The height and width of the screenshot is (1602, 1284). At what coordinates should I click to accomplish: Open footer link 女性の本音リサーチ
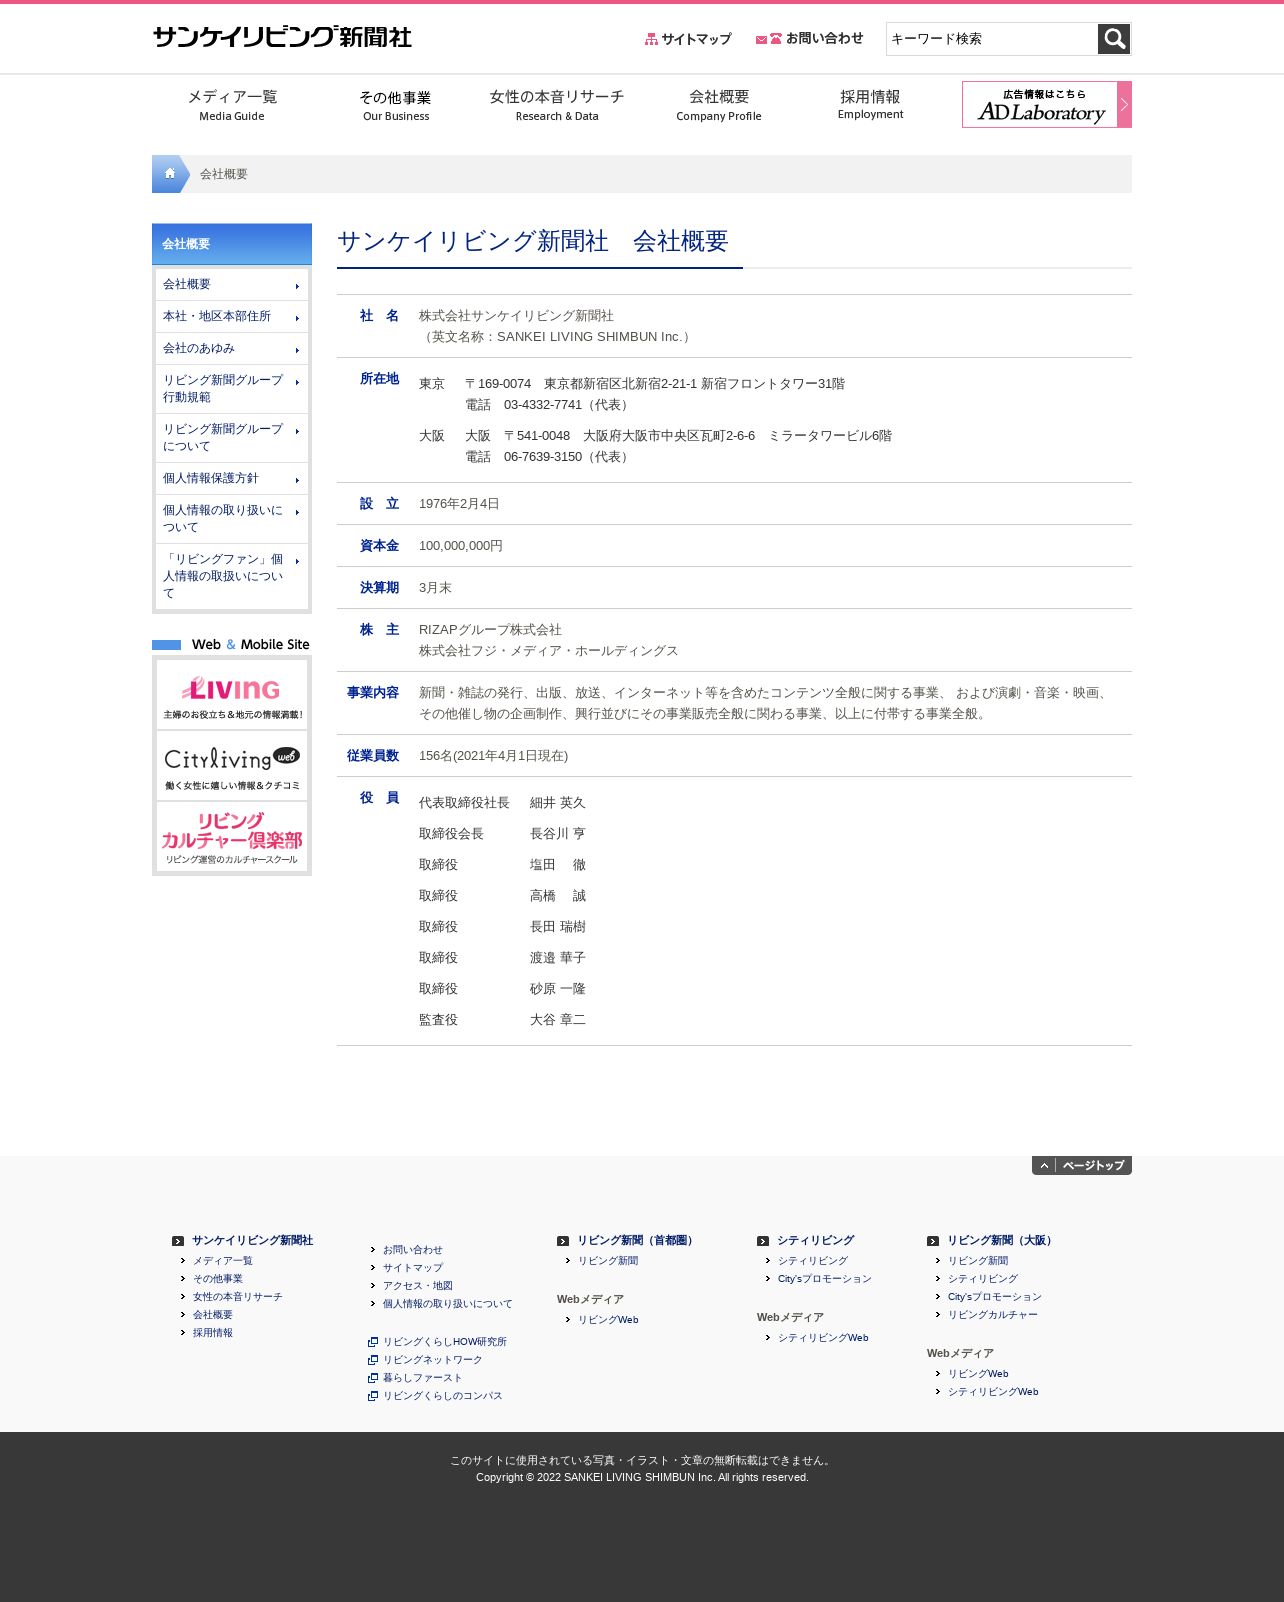pos(238,1297)
